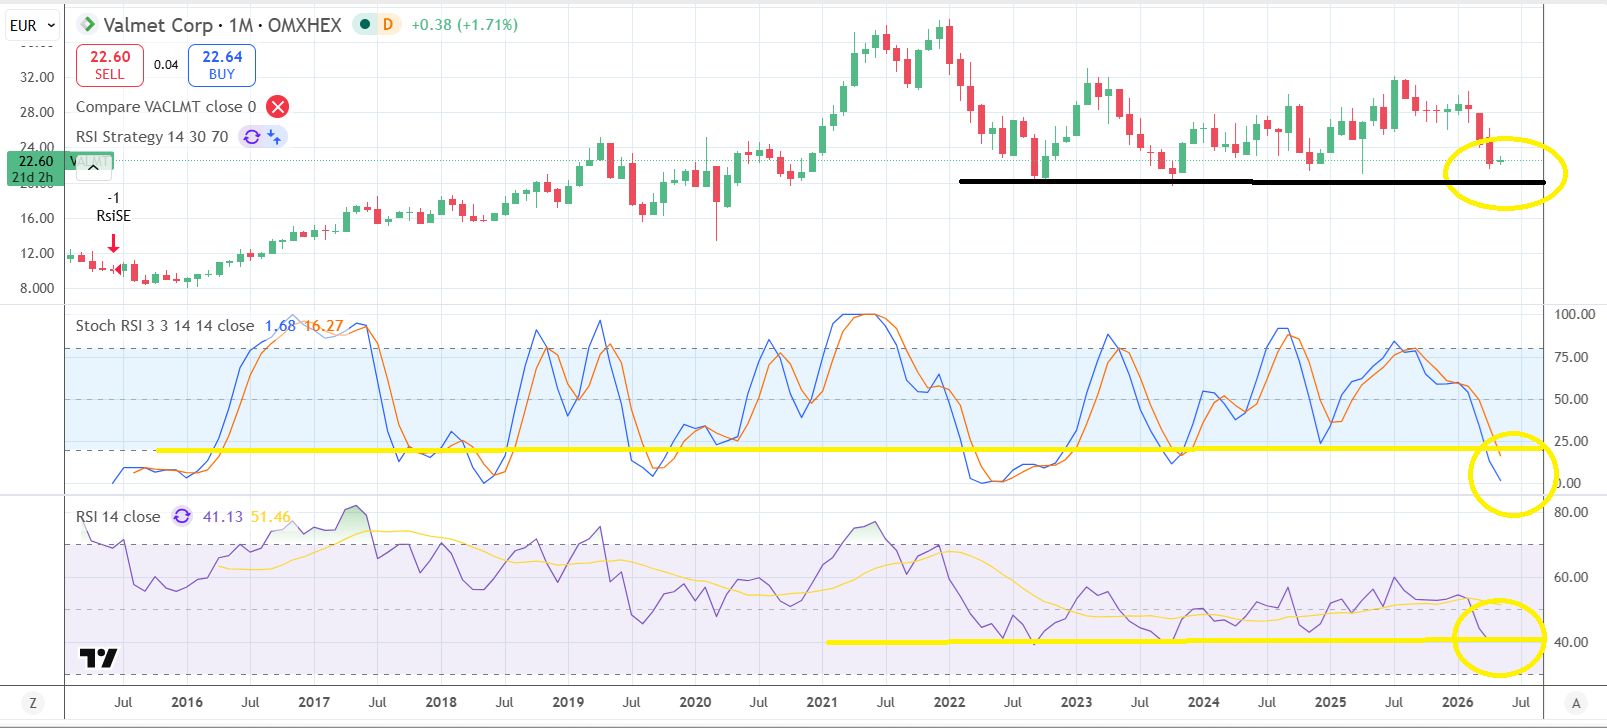The width and height of the screenshot is (1607, 728).
Task: Click the black horizontal support line on chart
Action: pyautogui.click(x=1252, y=181)
